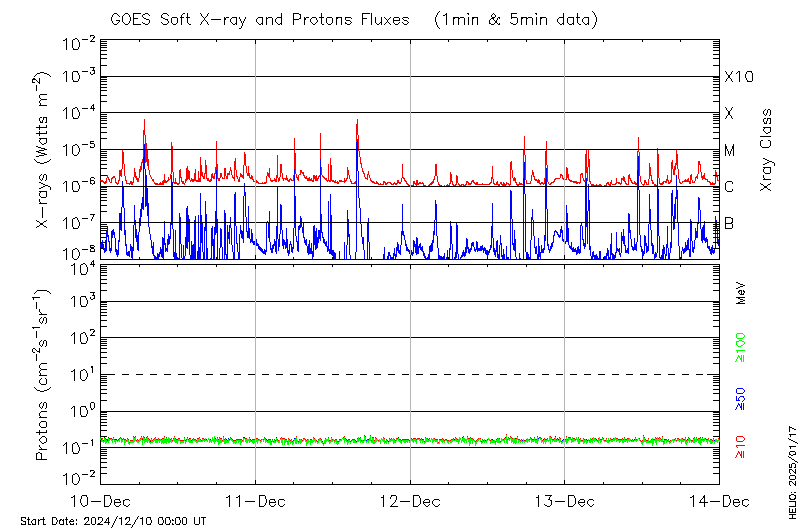Select the 'C' X-ray class label
800x530 pixels.
(x=729, y=187)
